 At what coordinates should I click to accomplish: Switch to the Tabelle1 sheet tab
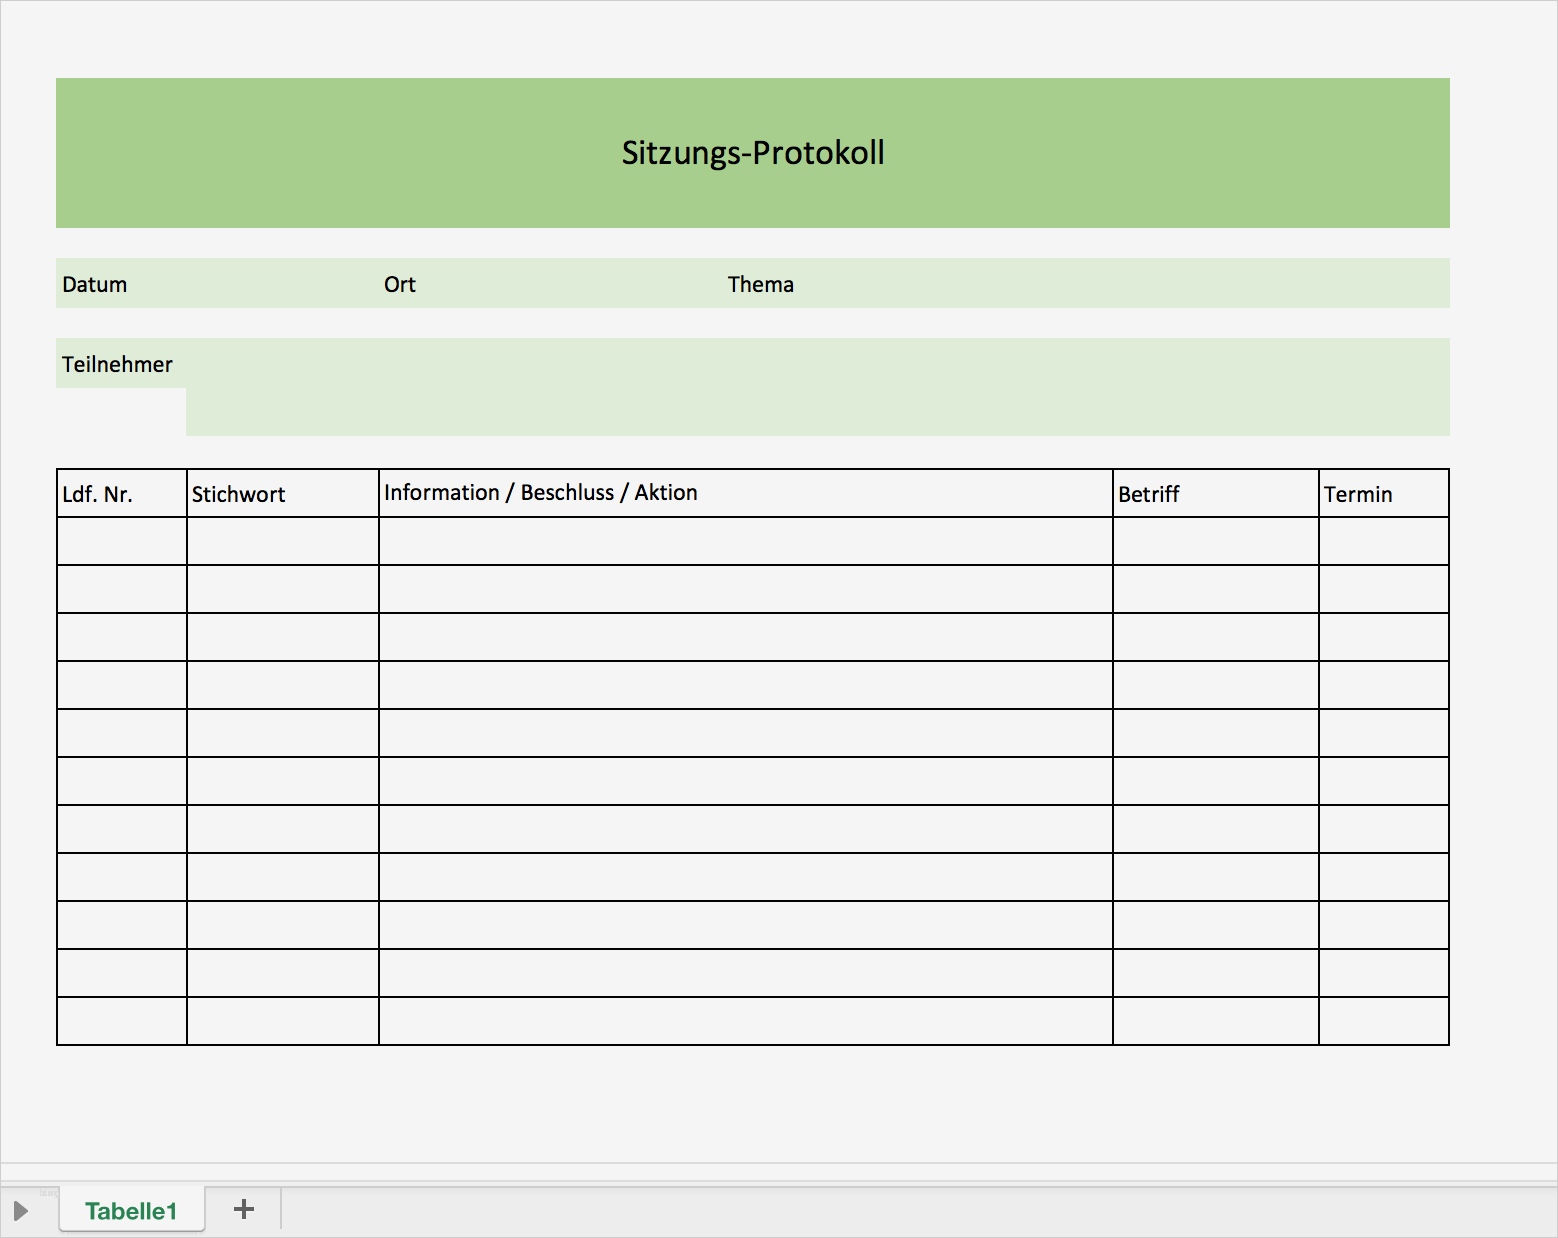(132, 1209)
